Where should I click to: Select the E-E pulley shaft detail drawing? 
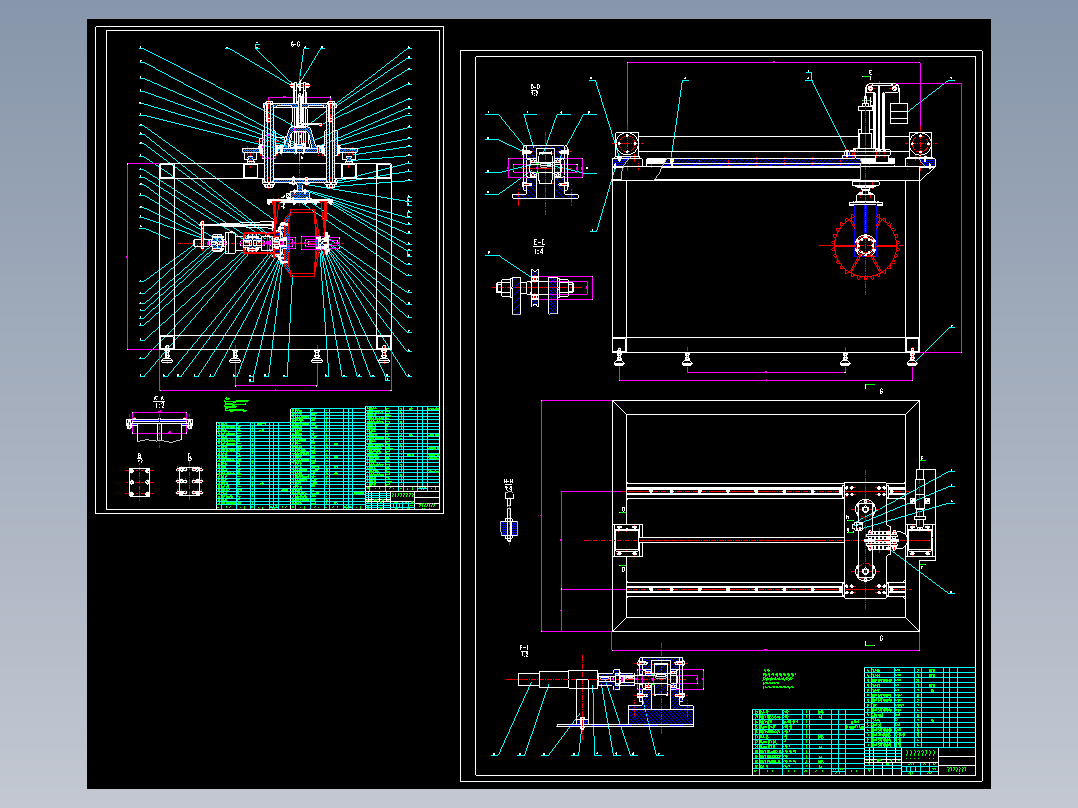coord(543,290)
